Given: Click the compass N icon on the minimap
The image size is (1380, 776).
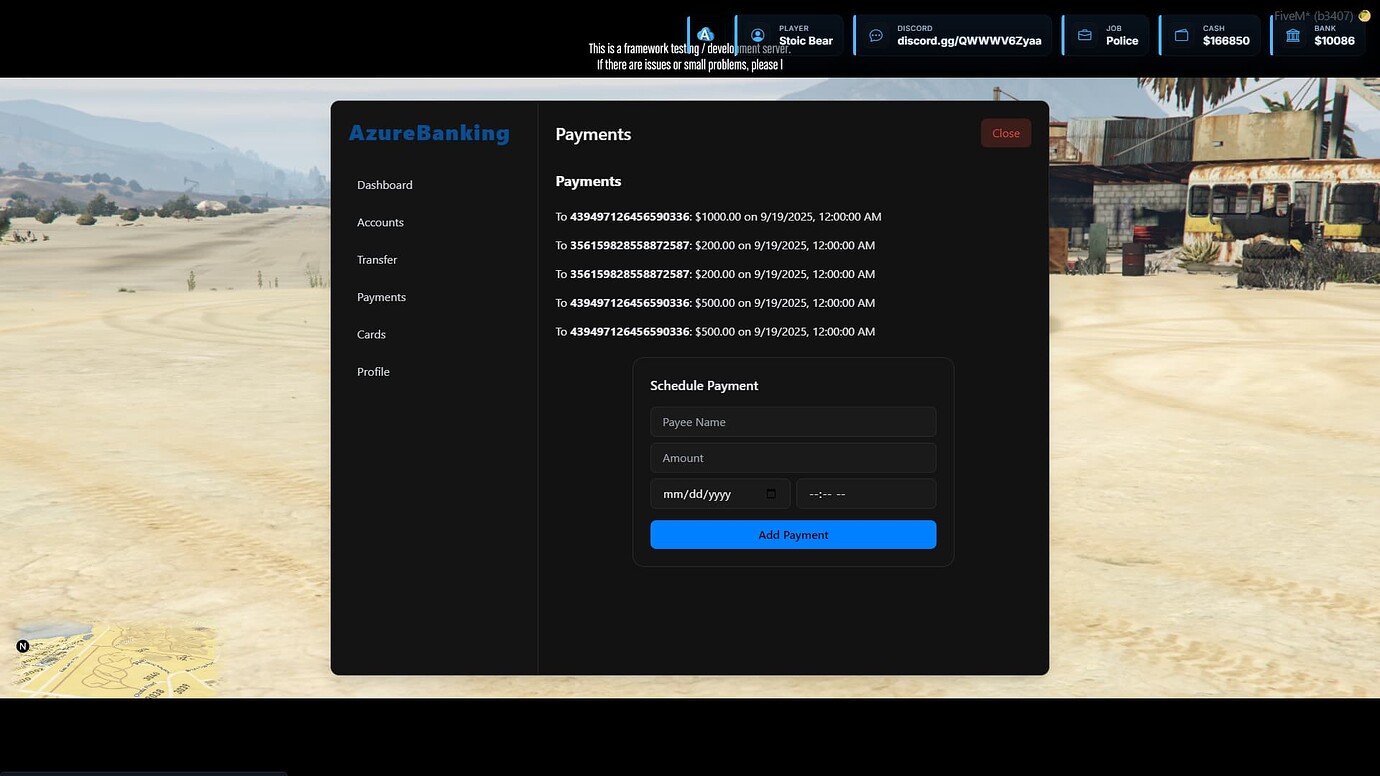Looking at the screenshot, I should (x=22, y=646).
